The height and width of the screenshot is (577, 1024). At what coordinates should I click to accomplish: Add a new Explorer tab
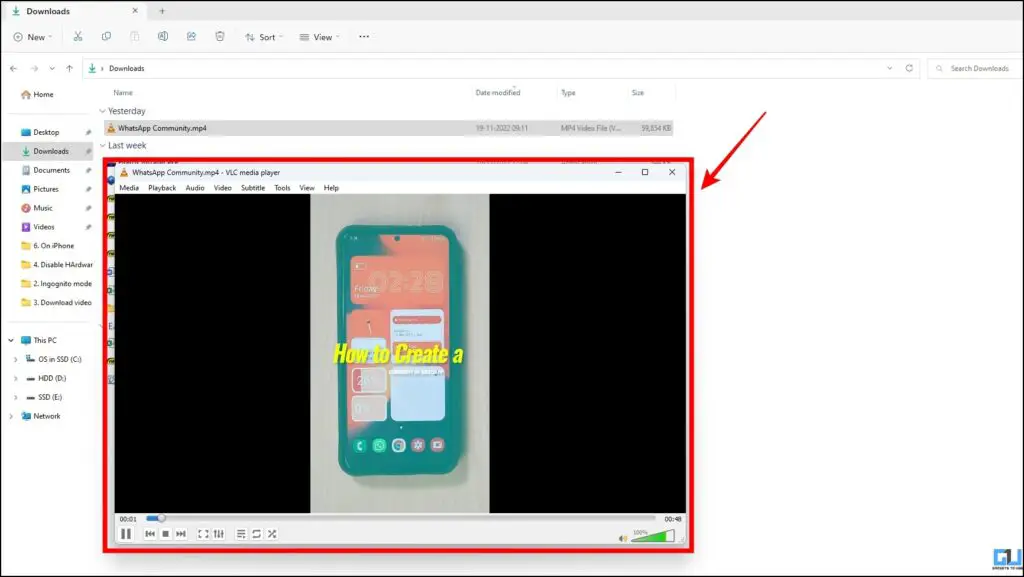(162, 11)
